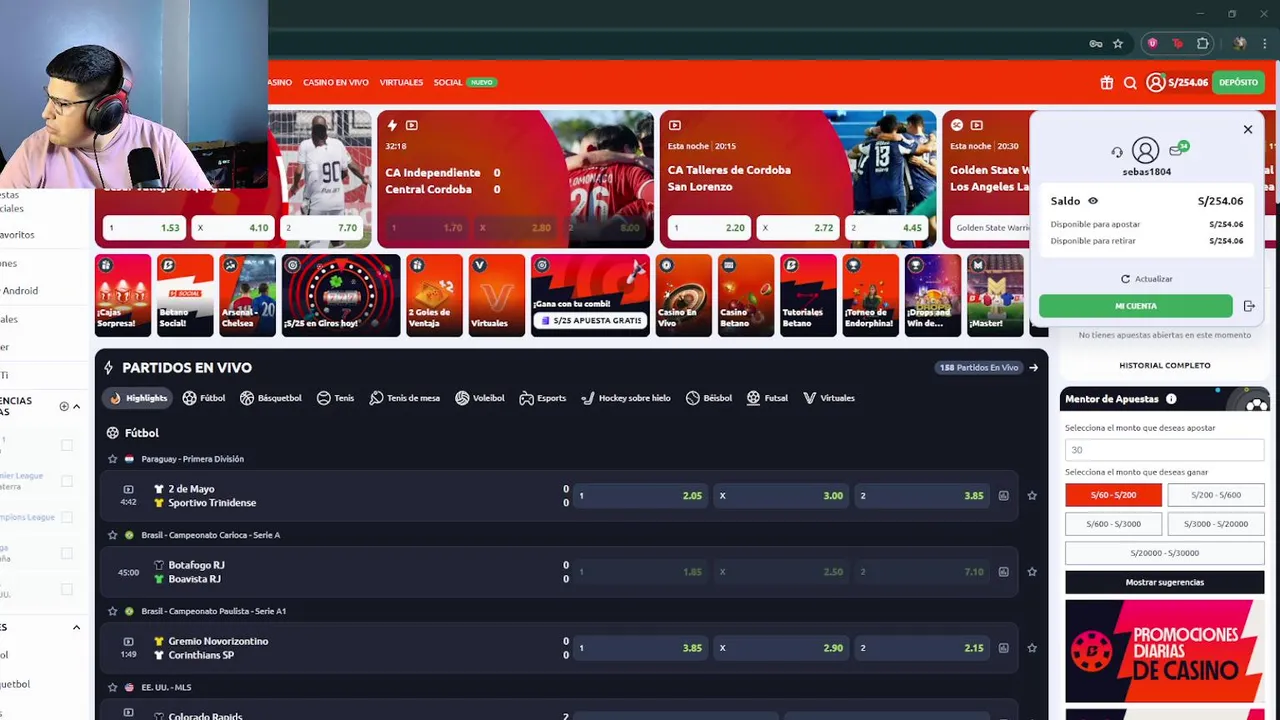Click the DEPÓSITO button

(1238, 82)
